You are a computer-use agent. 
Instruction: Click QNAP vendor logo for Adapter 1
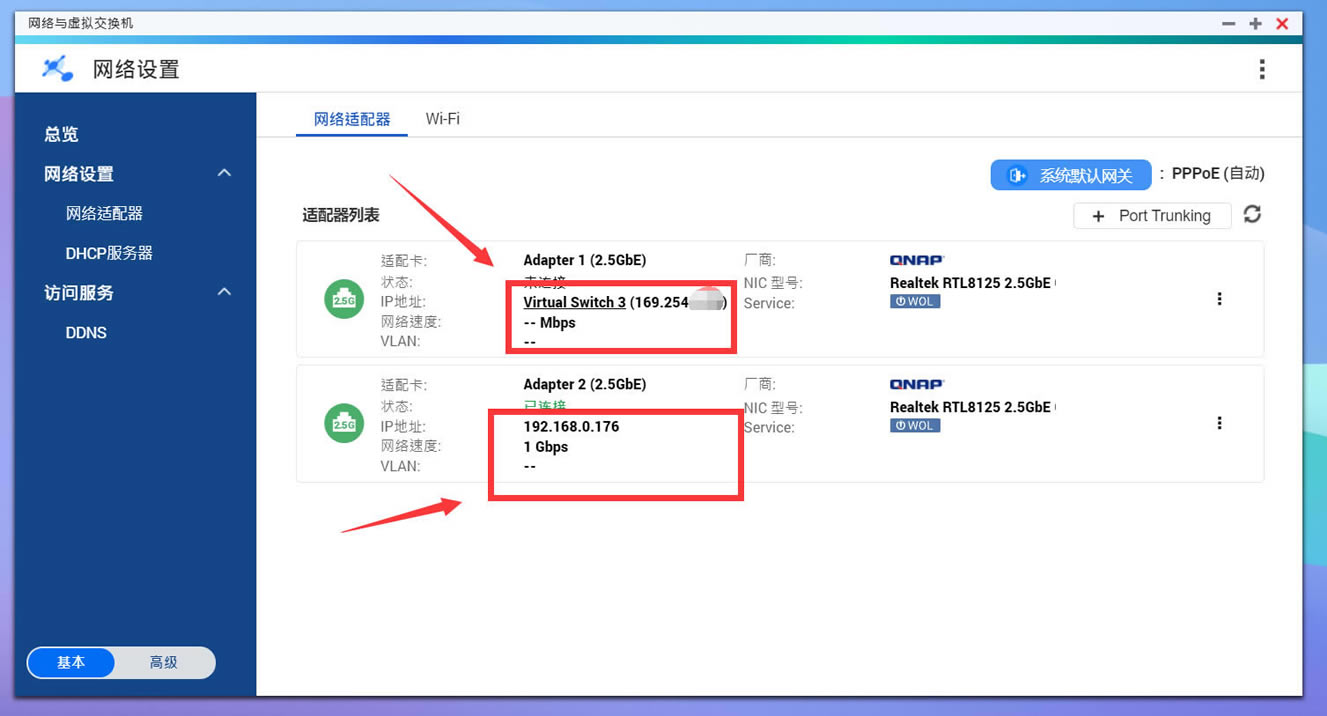pyautogui.click(x=917, y=260)
